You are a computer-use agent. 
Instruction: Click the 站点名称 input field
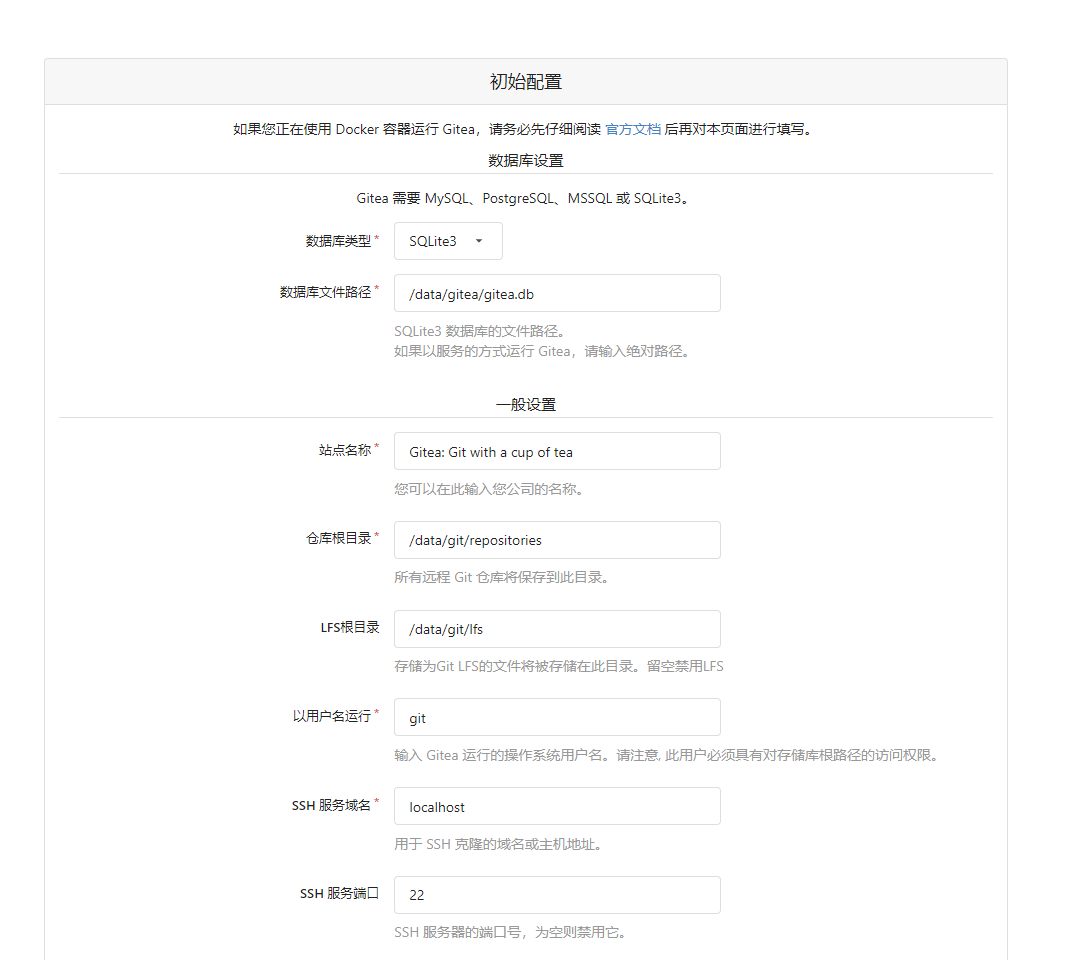(557, 452)
